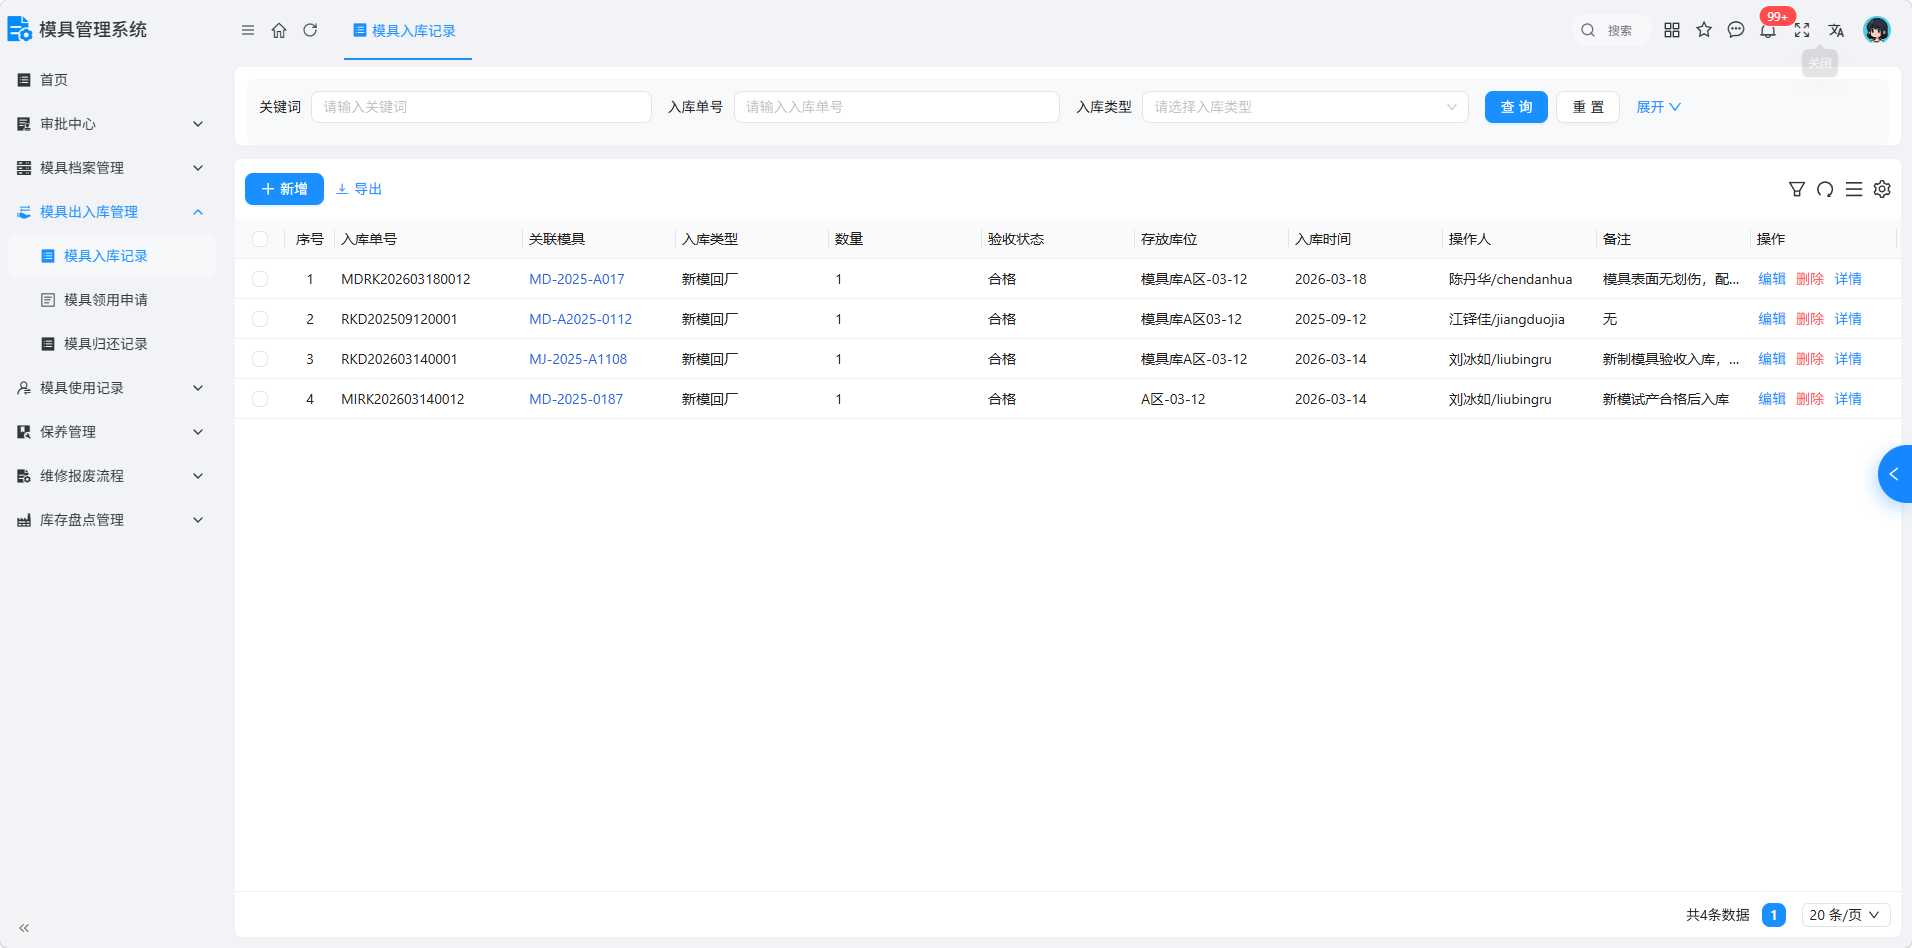Change table density icon
1912x948 pixels.
(x=1854, y=189)
